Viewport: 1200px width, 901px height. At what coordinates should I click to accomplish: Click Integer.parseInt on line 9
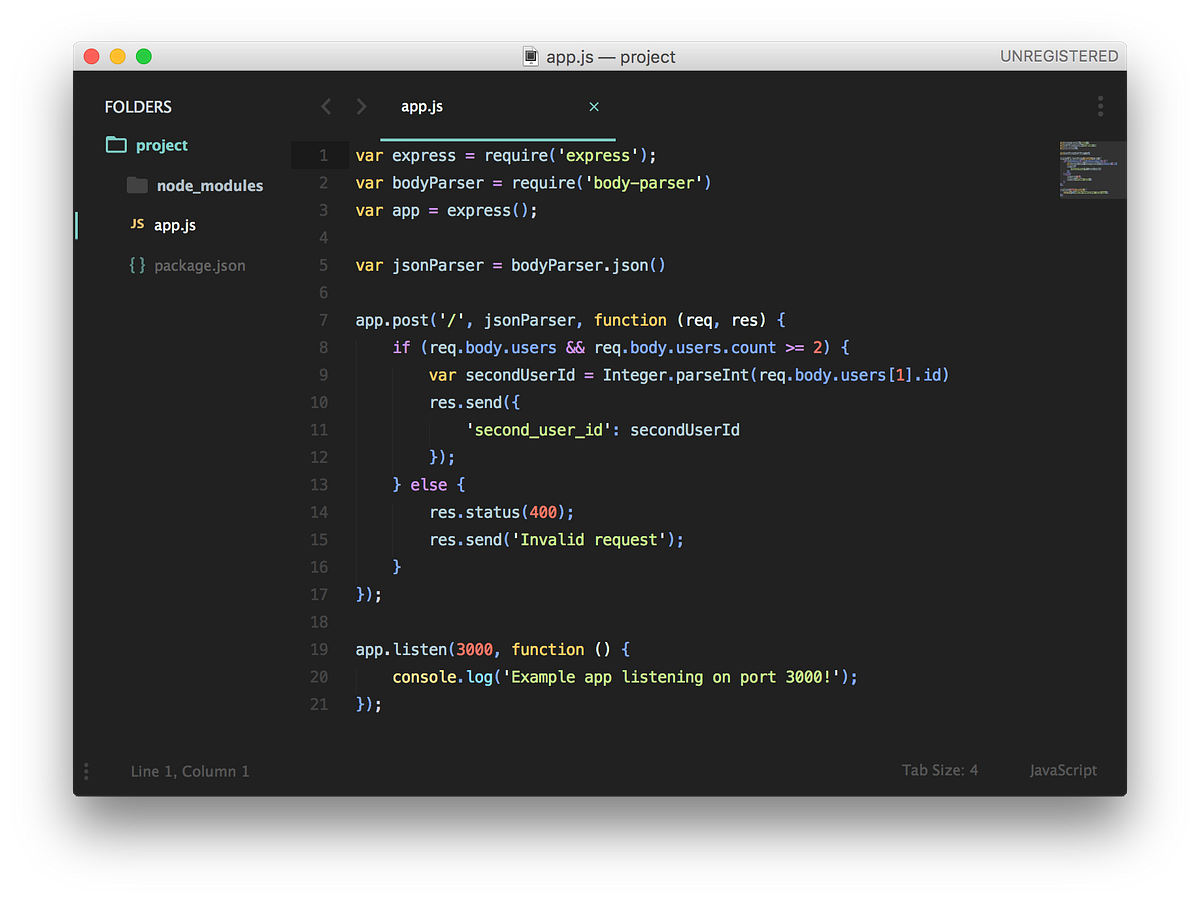click(675, 375)
